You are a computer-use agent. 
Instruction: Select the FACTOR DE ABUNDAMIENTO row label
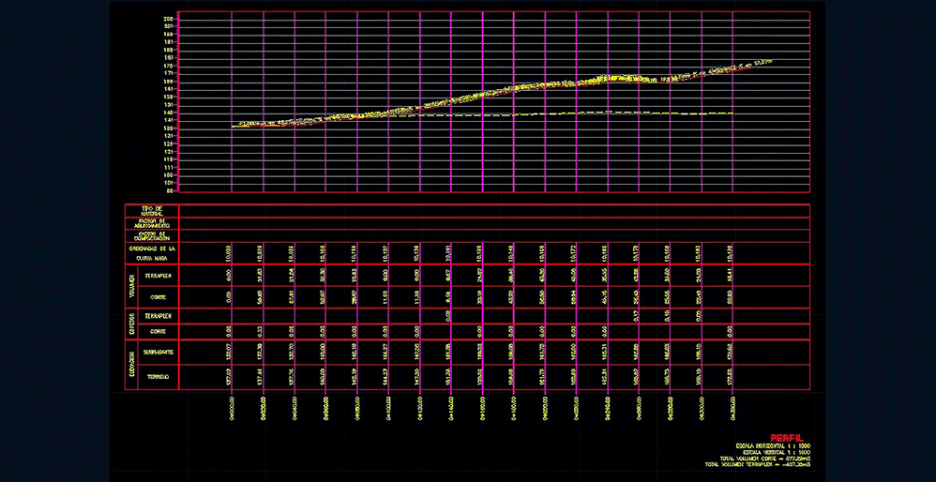tap(152, 223)
